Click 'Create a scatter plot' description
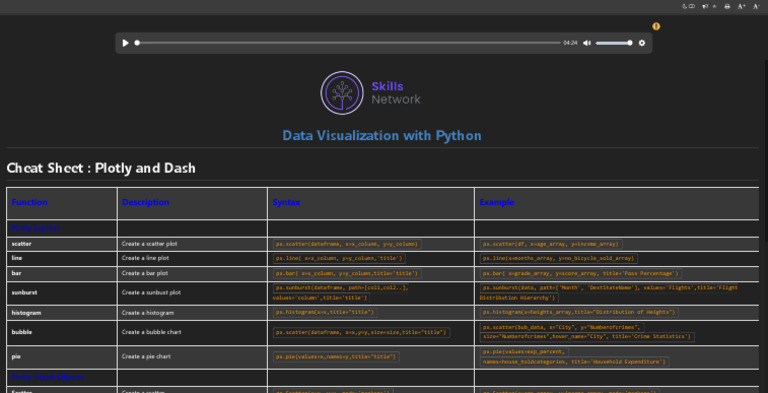Screen dimensions: 768x393 point(149,244)
